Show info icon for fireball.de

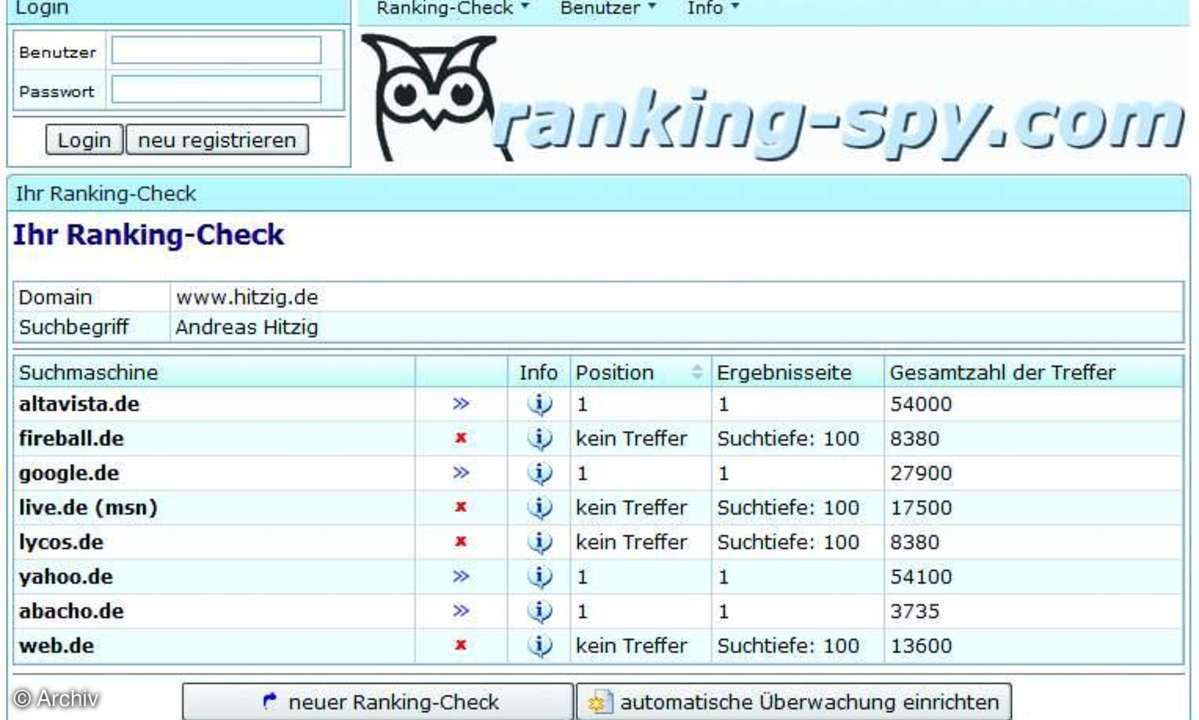540,438
